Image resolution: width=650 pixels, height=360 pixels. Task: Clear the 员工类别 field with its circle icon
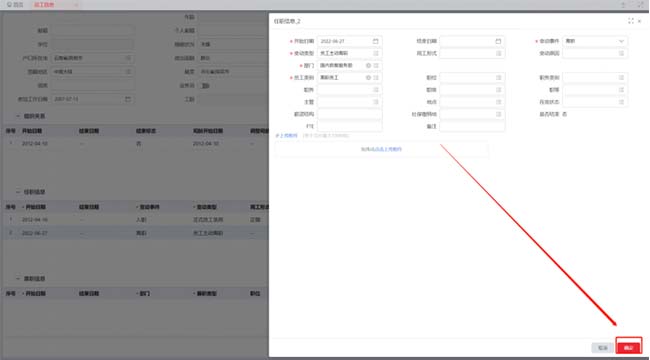[x=368, y=78]
